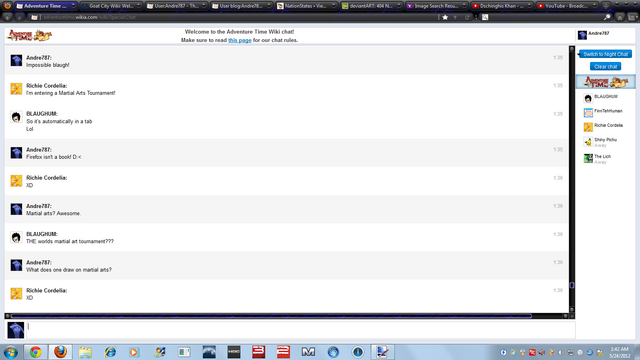Clear chat using the Clear chat button

pyautogui.click(x=605, y=67)
